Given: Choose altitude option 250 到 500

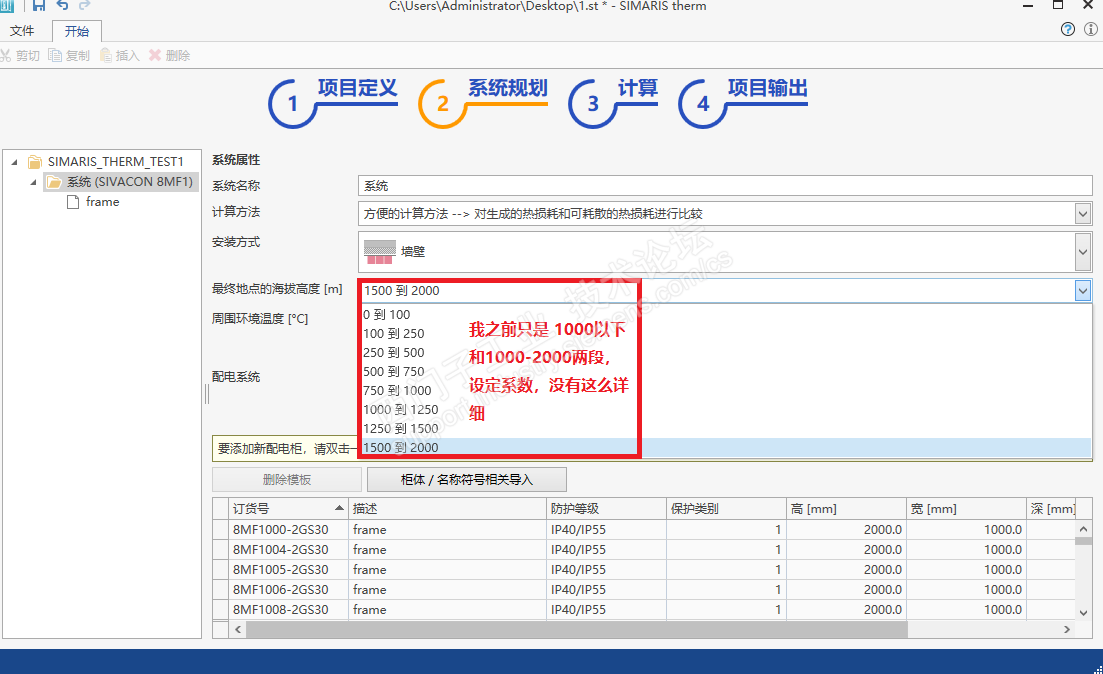Looking at the screenshot, I should [394, 352].
